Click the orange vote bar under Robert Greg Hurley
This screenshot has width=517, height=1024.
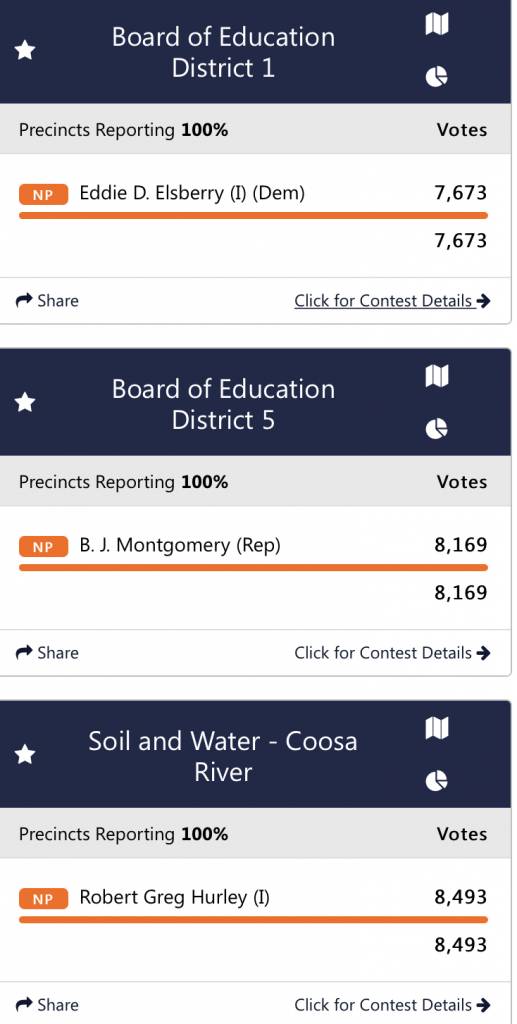pos(253,920)
